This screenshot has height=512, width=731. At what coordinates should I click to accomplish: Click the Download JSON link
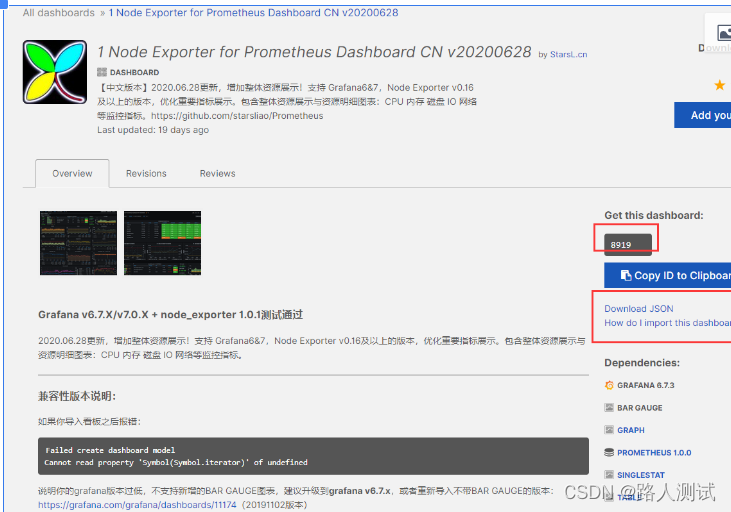639,309
